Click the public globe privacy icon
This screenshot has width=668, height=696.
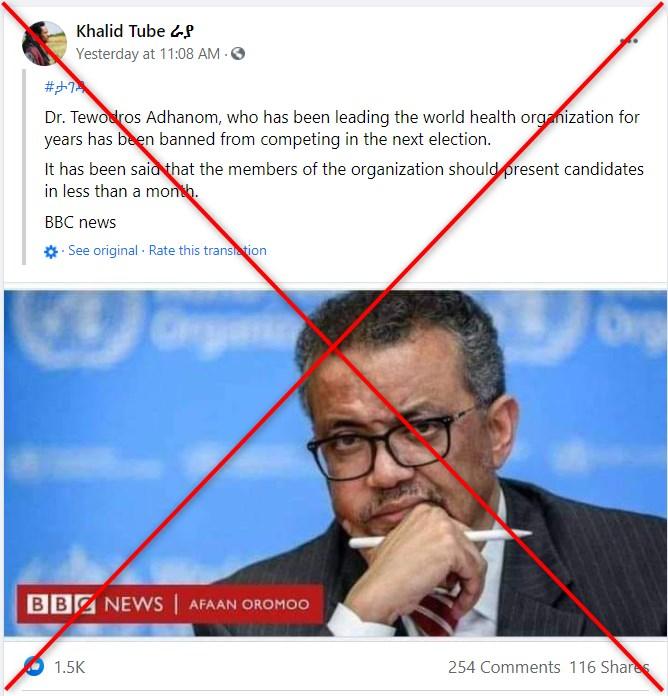coord(238,54)
